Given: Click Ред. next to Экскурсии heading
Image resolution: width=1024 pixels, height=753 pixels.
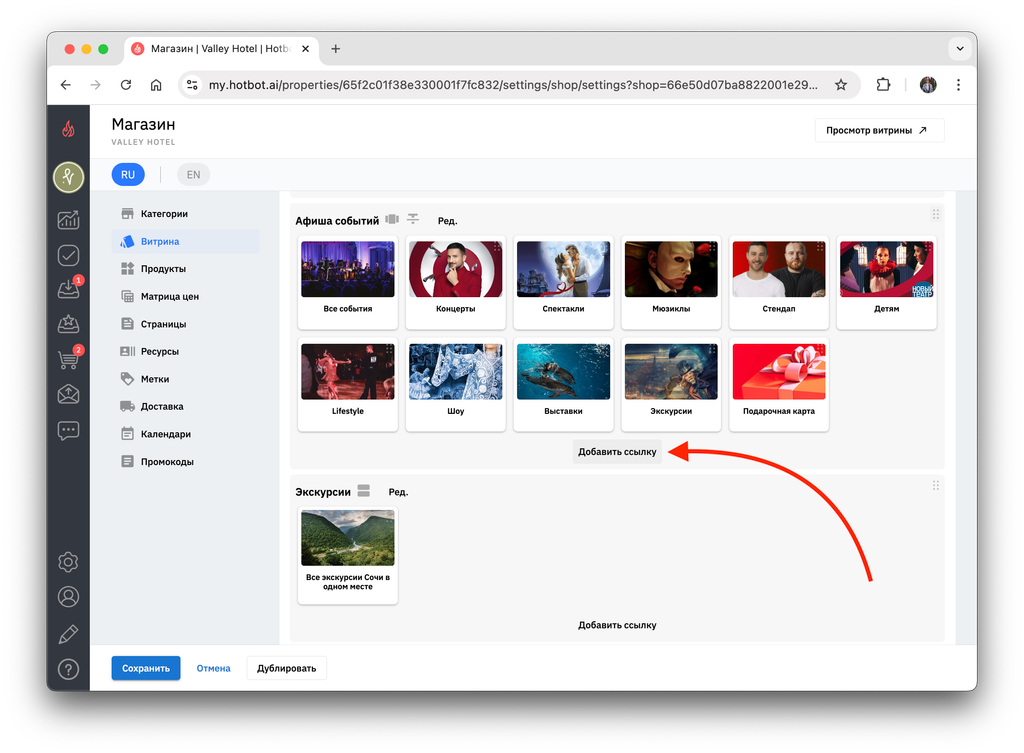Looking at the screenshot, I should pyautogui.click(x=398, y=492).
